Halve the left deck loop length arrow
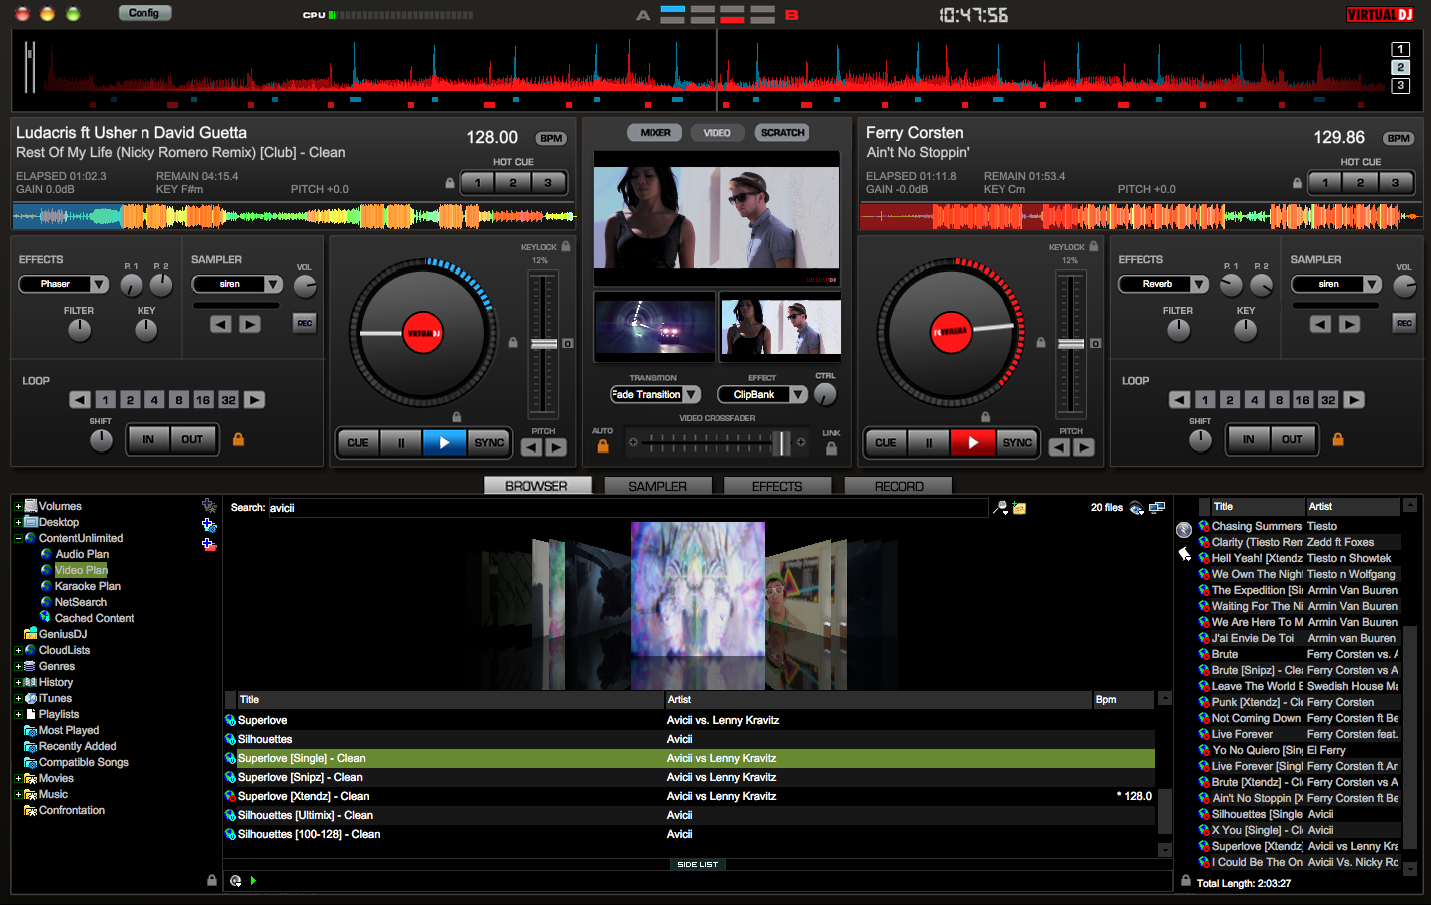Viewport: 1431px width, 905px height. click(x=80, y=400)
